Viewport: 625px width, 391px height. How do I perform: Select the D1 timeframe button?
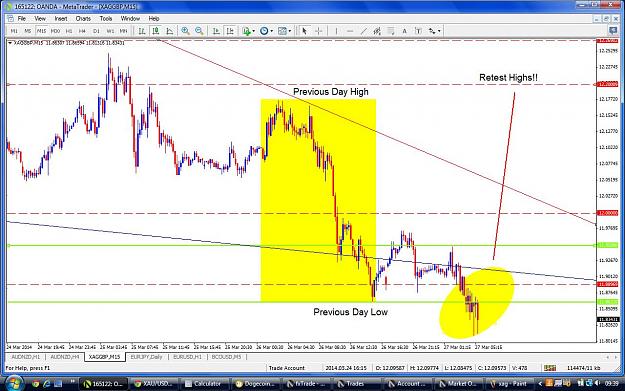(96, 31)
